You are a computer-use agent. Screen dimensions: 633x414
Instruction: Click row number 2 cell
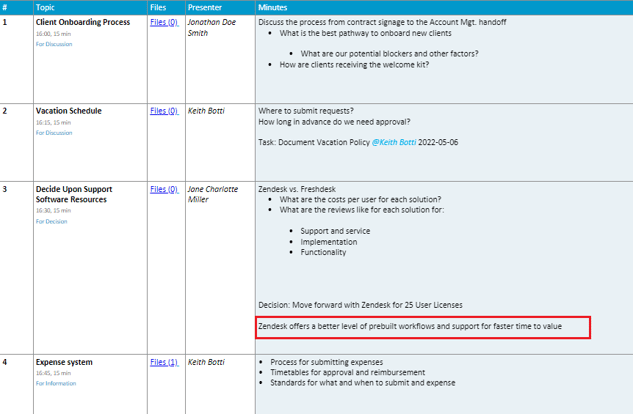[x=17, y=142]
